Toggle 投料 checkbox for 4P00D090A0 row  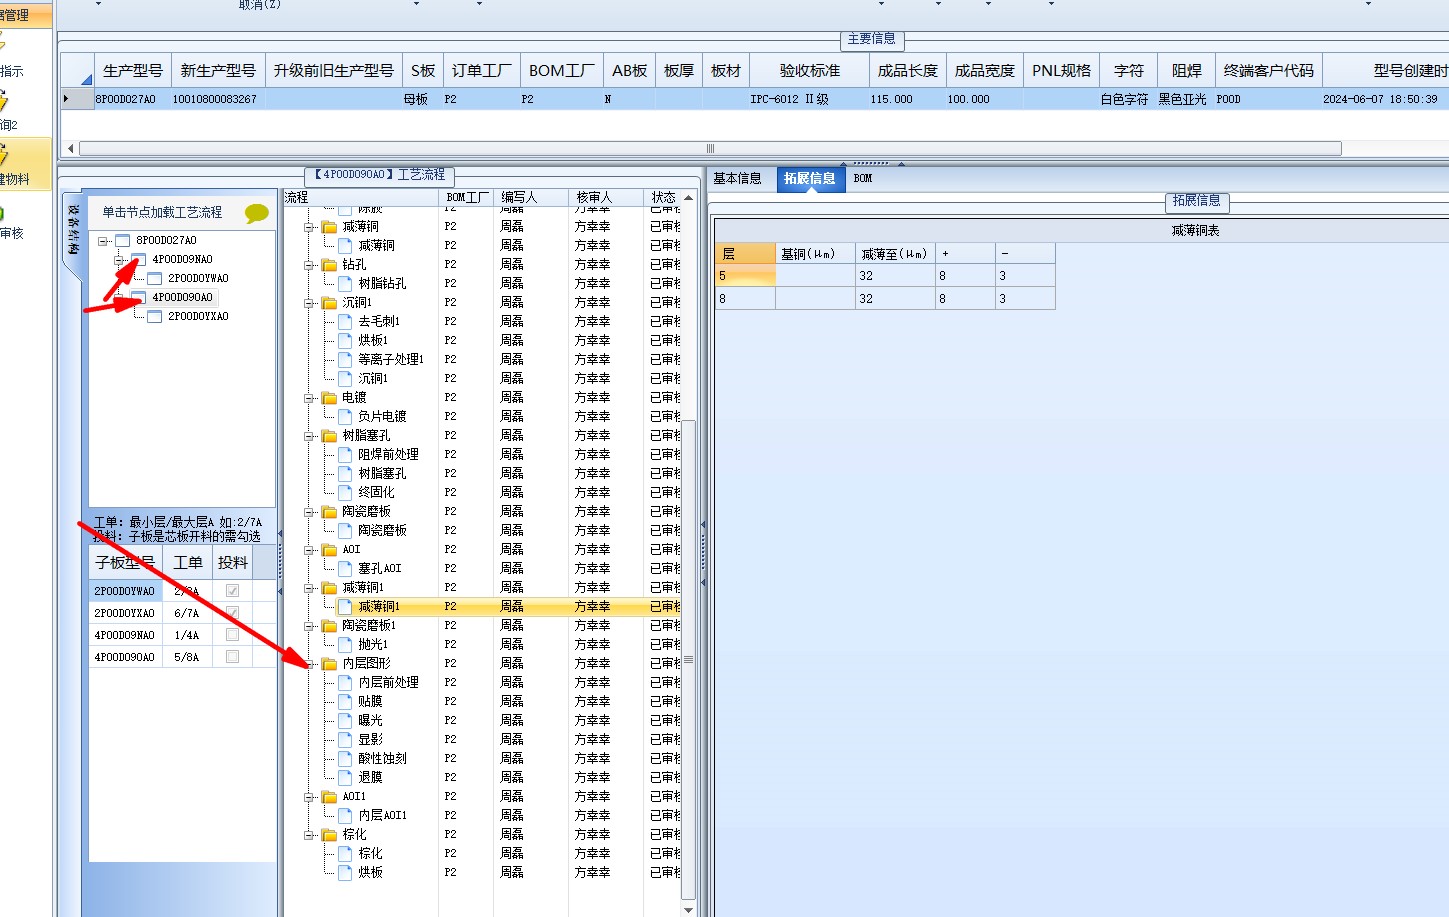[x=232, y=657]
